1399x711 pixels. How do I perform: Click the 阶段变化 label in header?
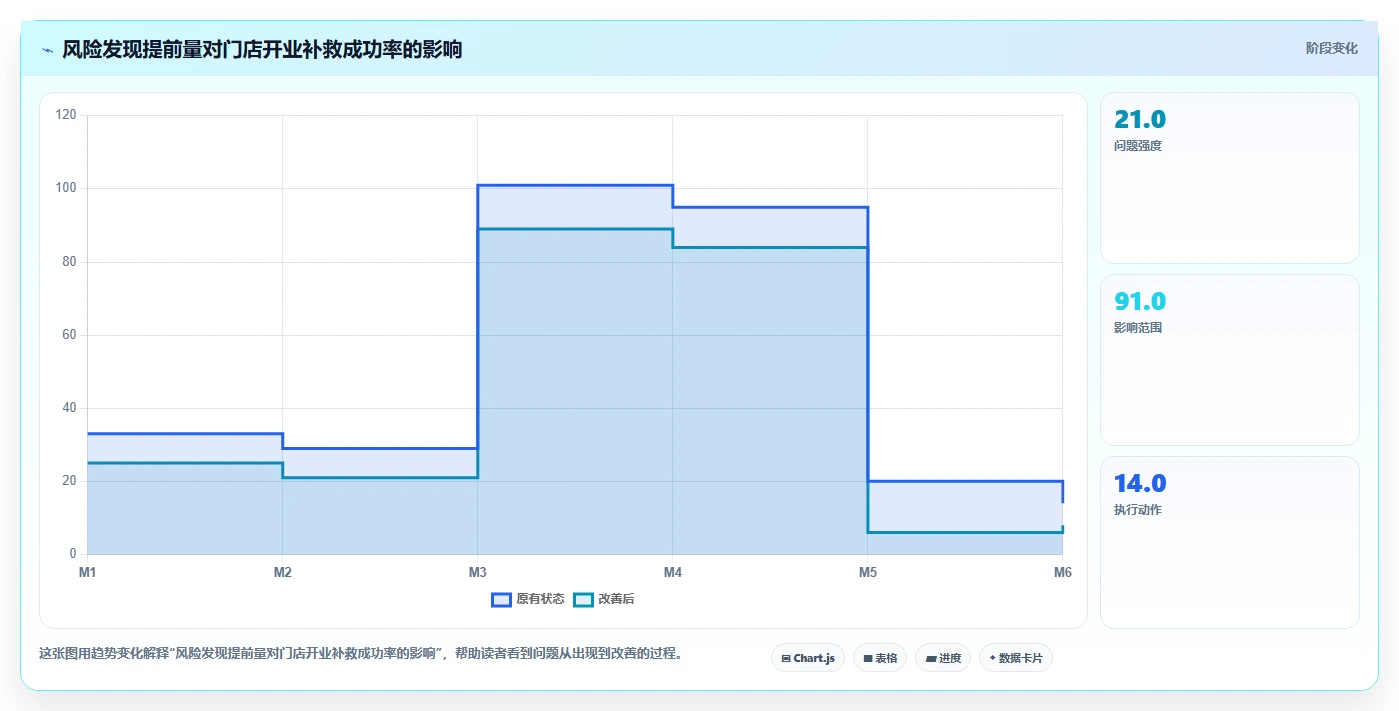click(x=1332, y=48)
